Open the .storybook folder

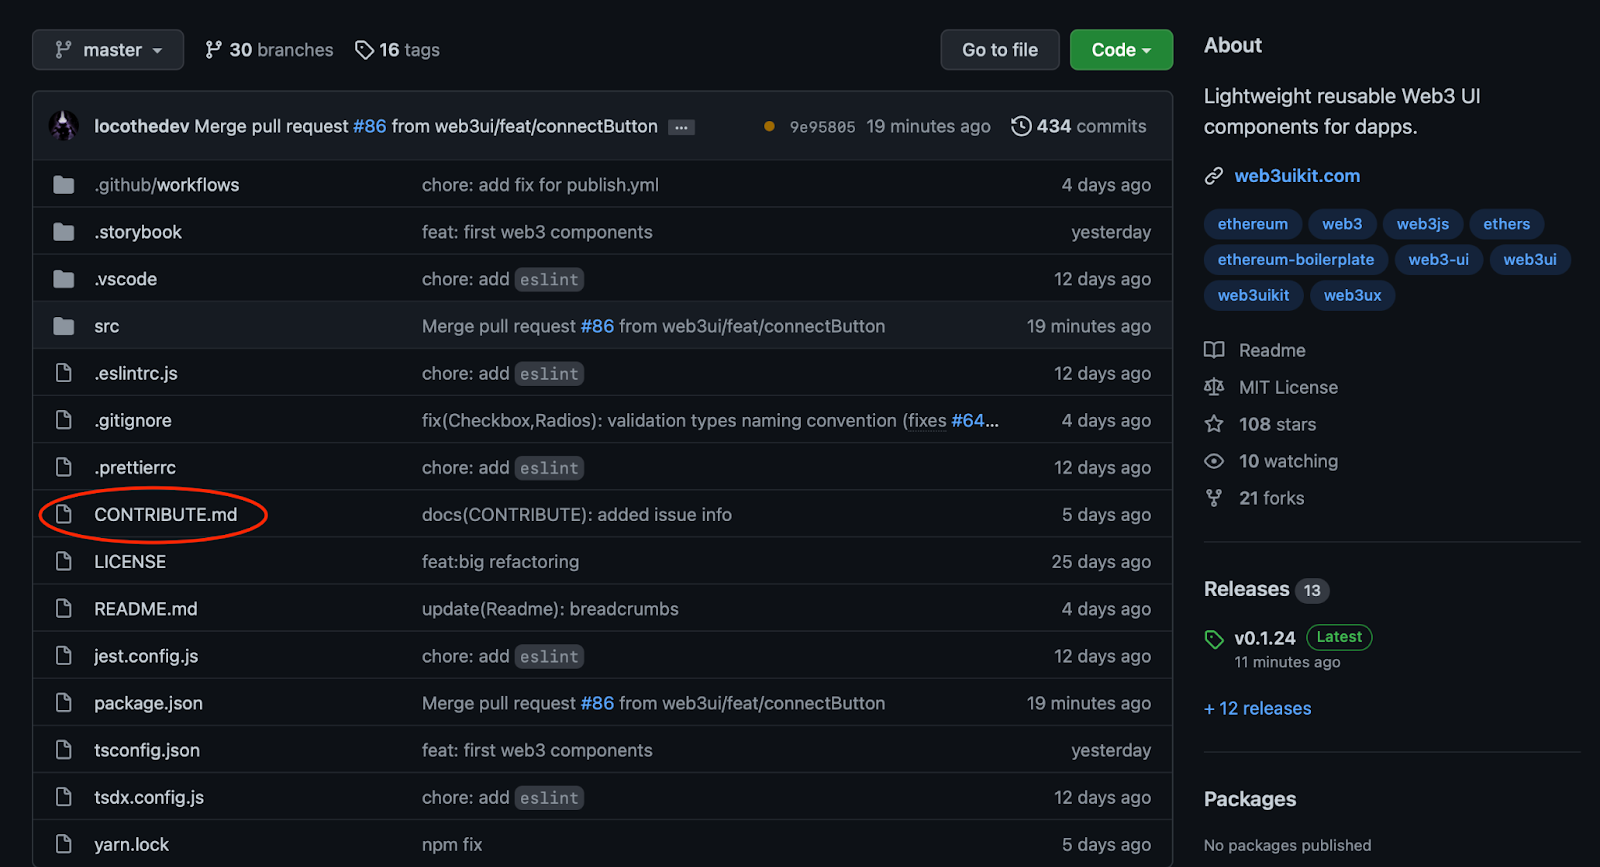[138, 232]
